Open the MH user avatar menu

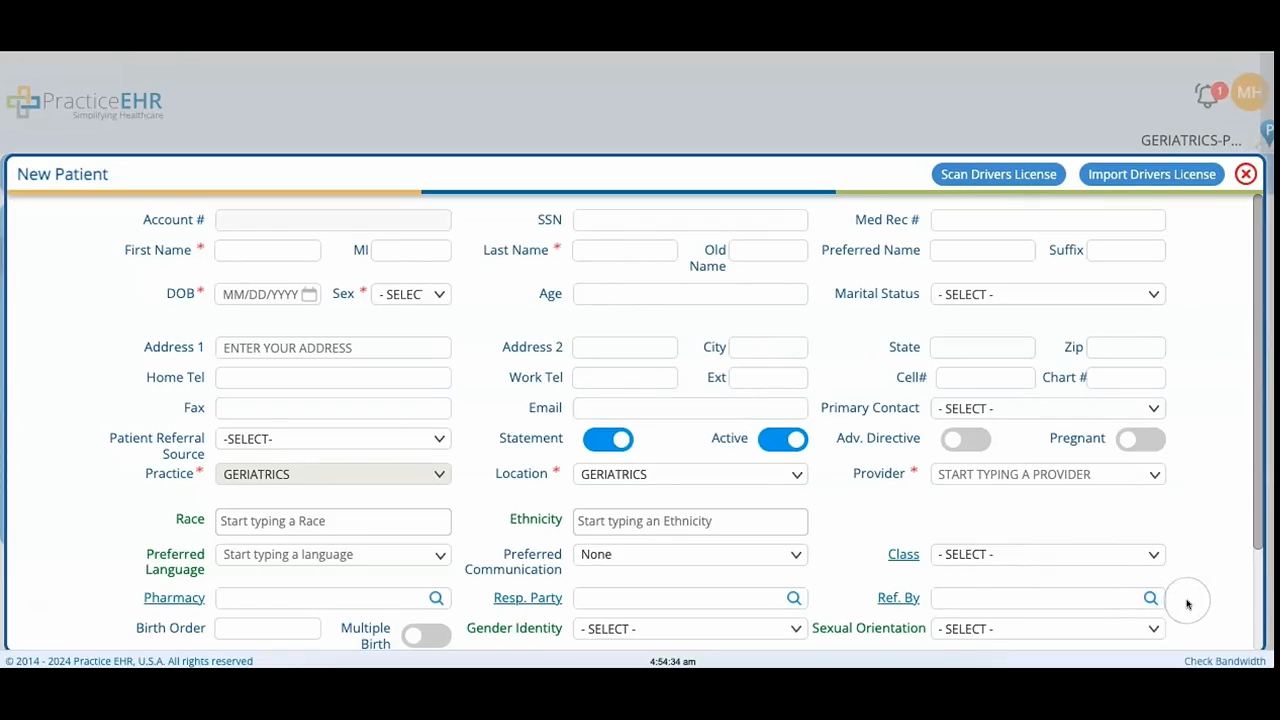[1249, 93]
